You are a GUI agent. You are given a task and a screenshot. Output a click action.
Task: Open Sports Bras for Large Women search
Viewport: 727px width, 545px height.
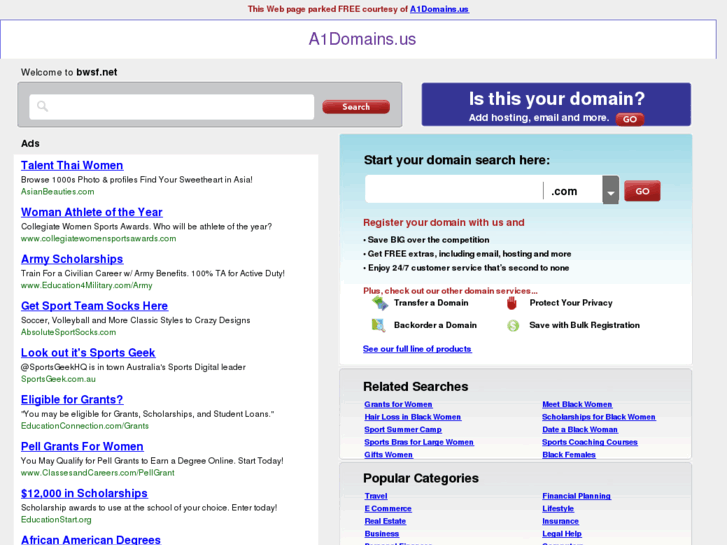(x=419, y=442)
